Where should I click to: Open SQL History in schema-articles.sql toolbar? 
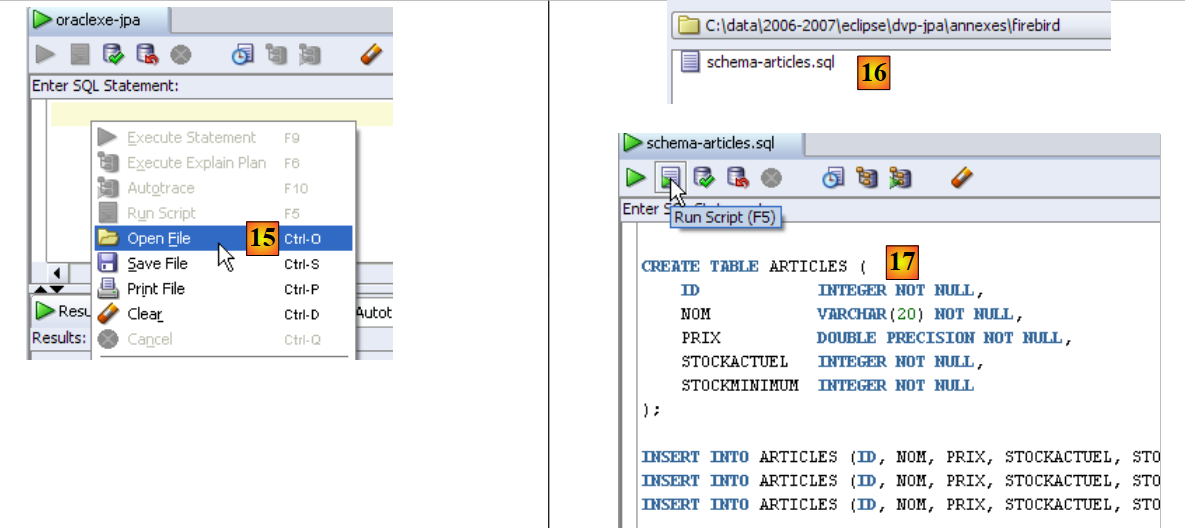832,178
